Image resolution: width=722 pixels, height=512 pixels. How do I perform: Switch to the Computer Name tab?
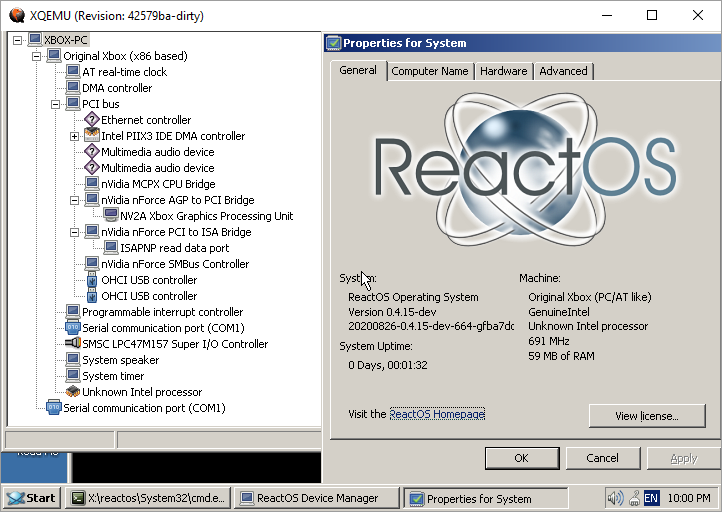coord(430,71)
